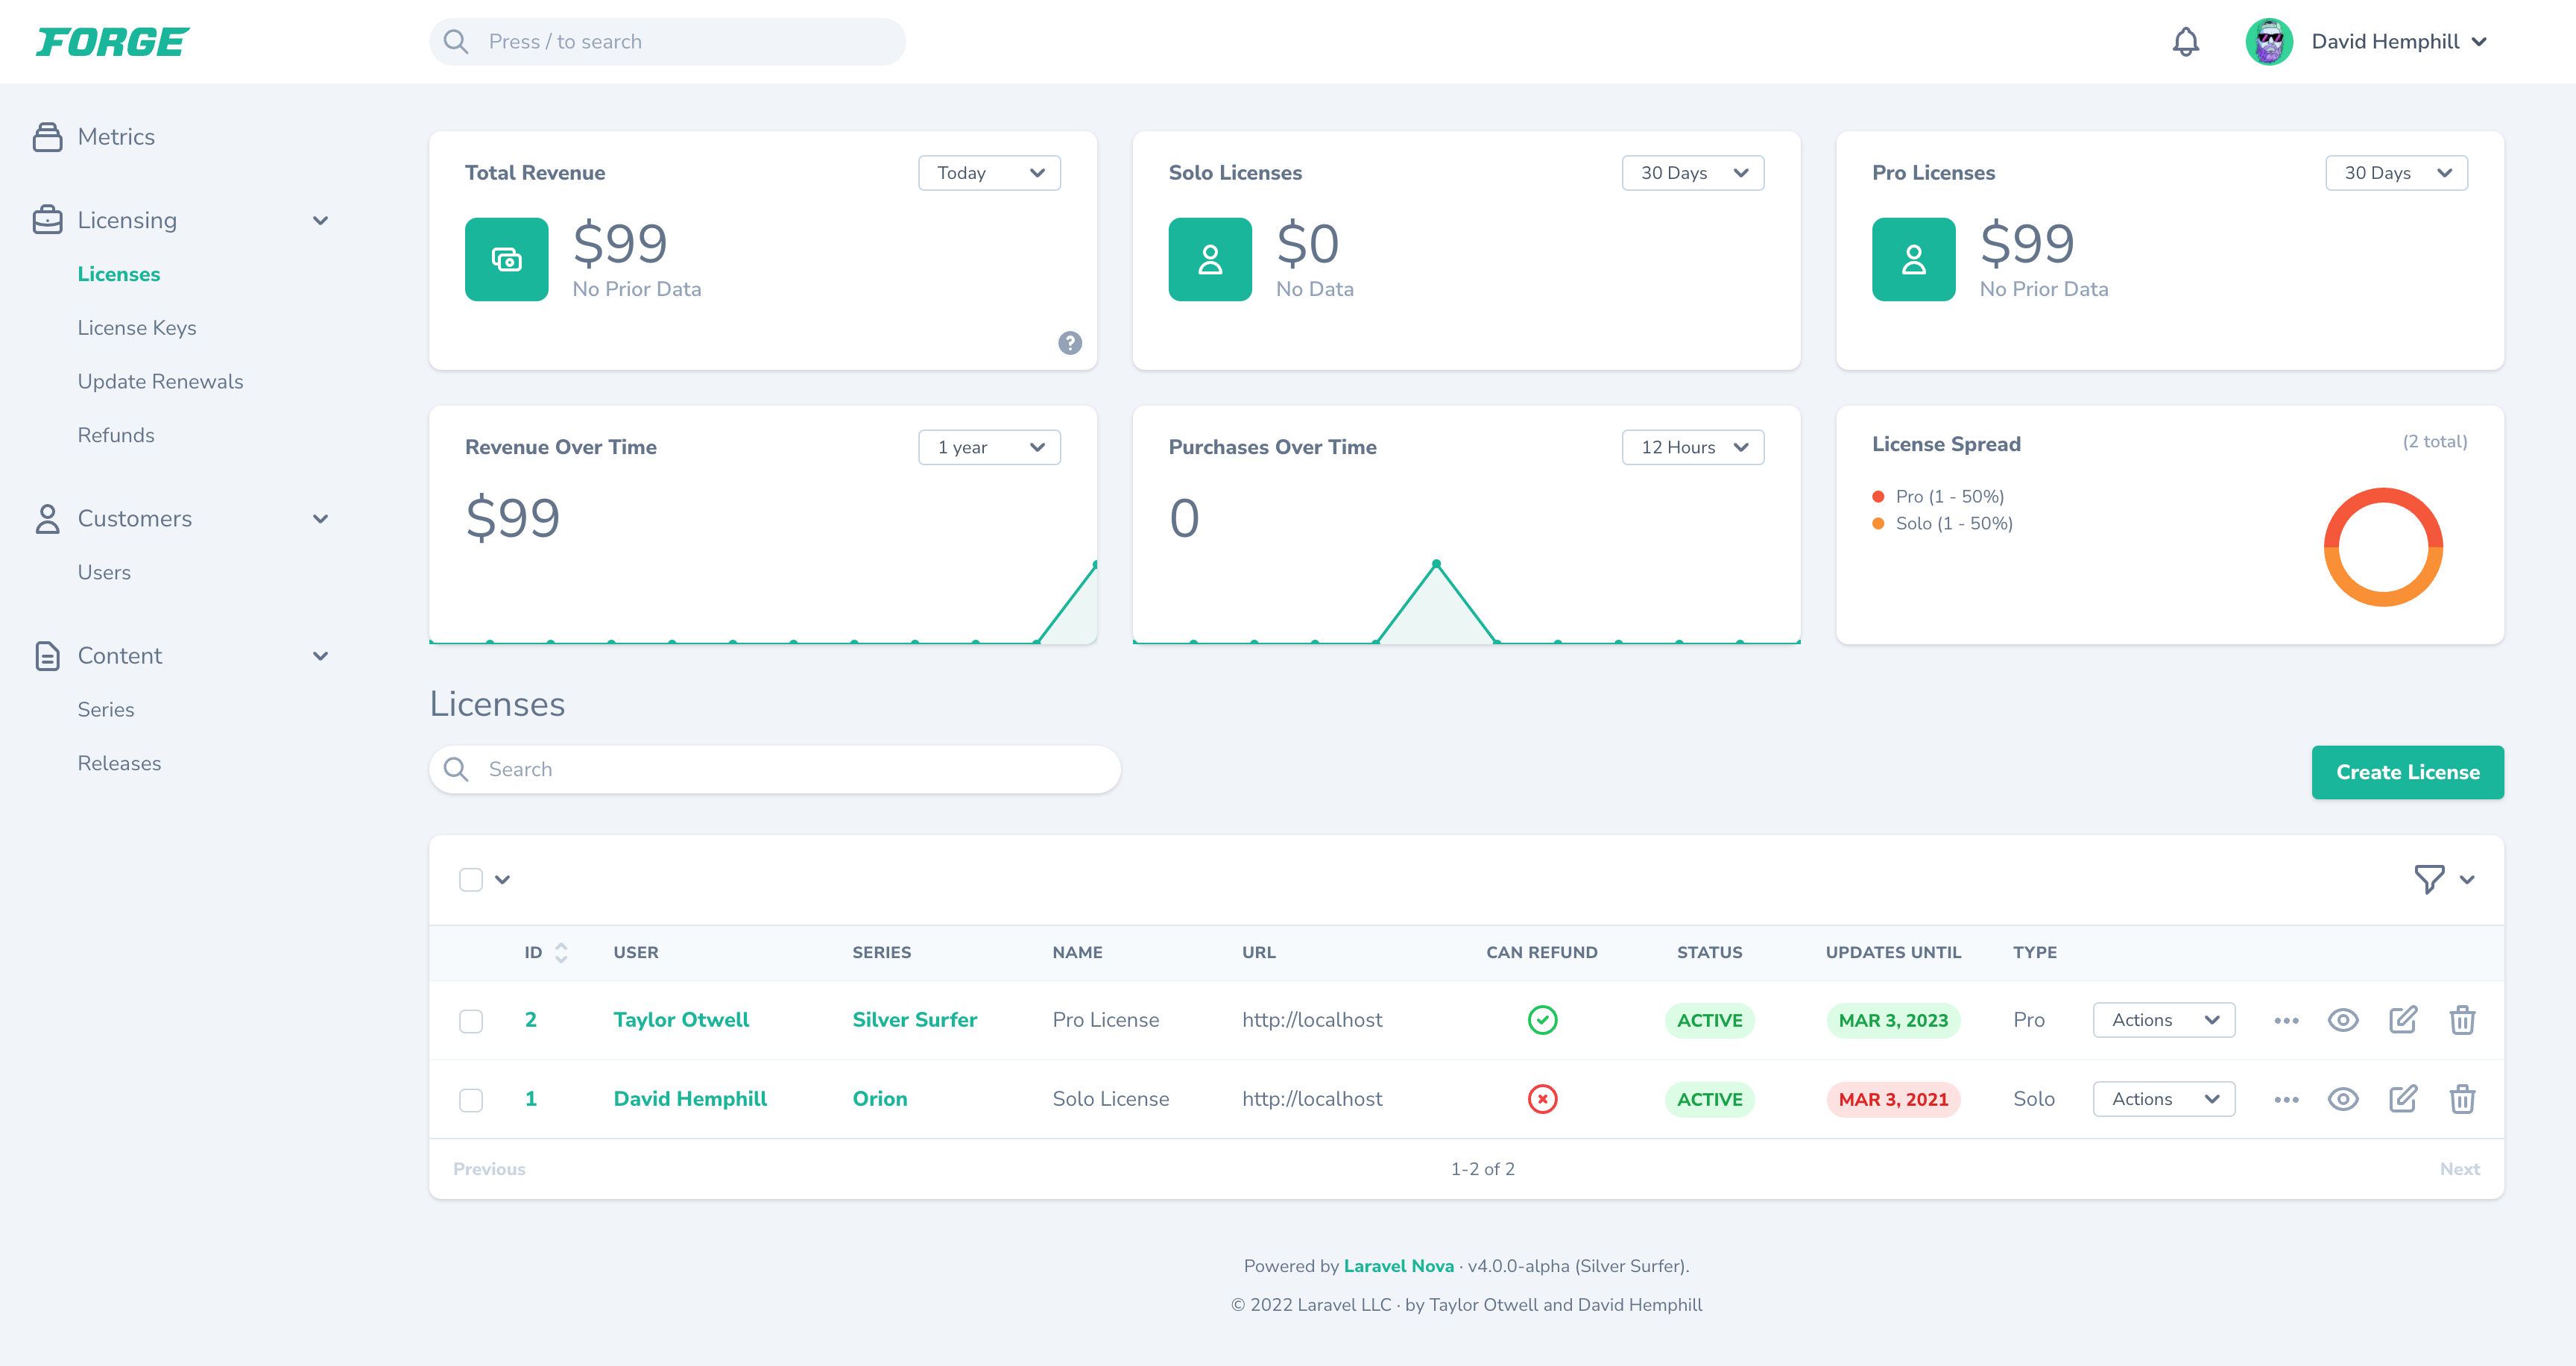Edit the David Hemphill license row
This screenshot has height=1366, width=2576.
(x=2402, y=1099)
